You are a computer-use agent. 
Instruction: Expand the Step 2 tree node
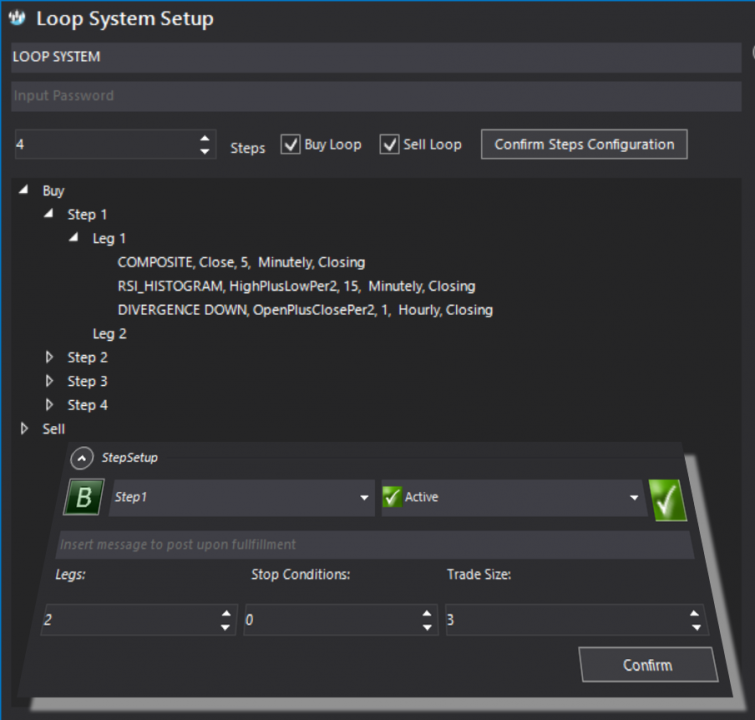(49, 357)
